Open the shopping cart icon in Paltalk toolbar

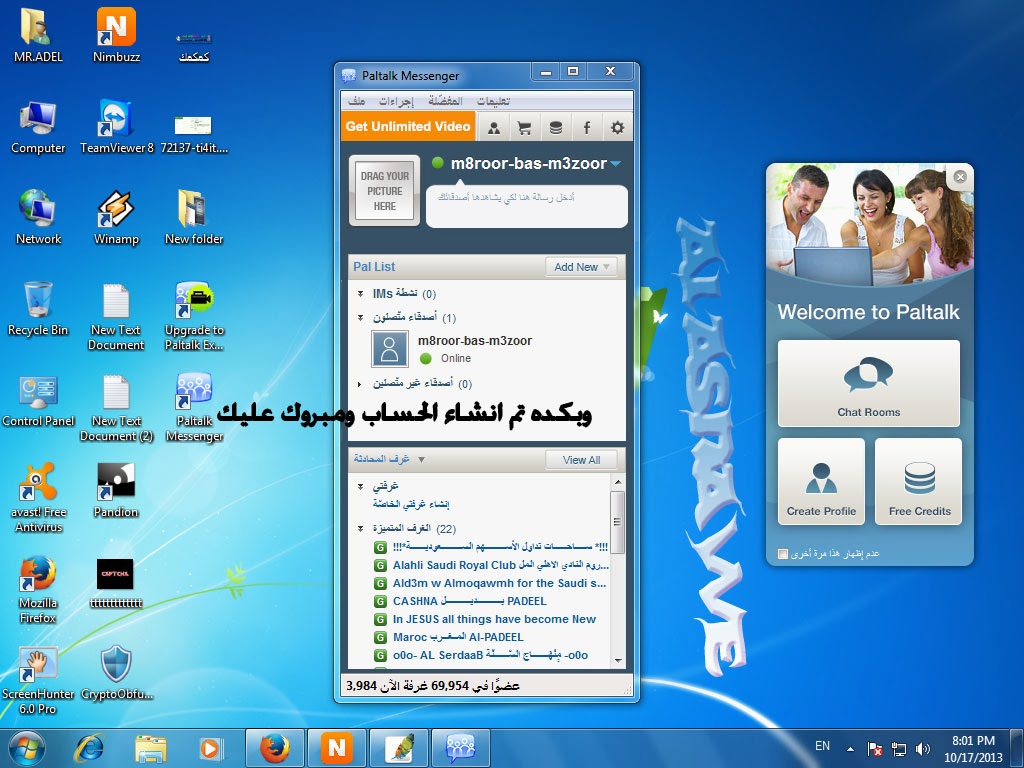[524, 127]
